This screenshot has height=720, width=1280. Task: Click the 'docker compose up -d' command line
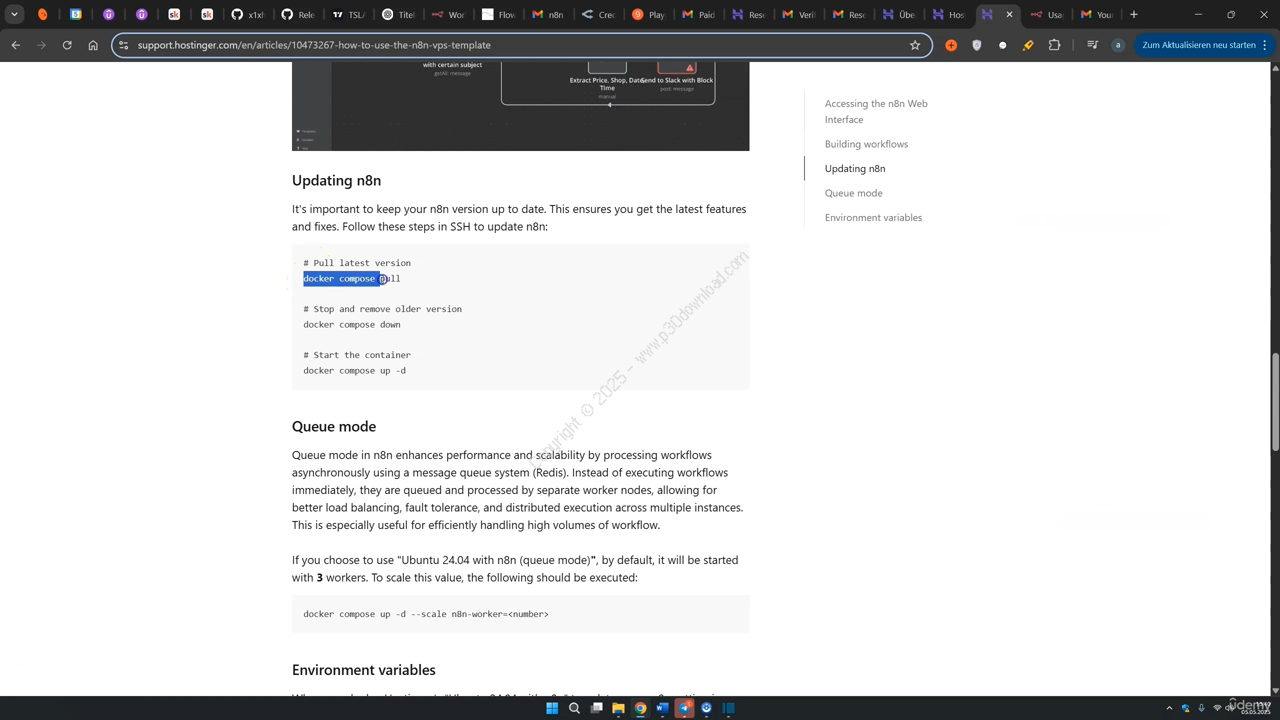pos(355,371)
